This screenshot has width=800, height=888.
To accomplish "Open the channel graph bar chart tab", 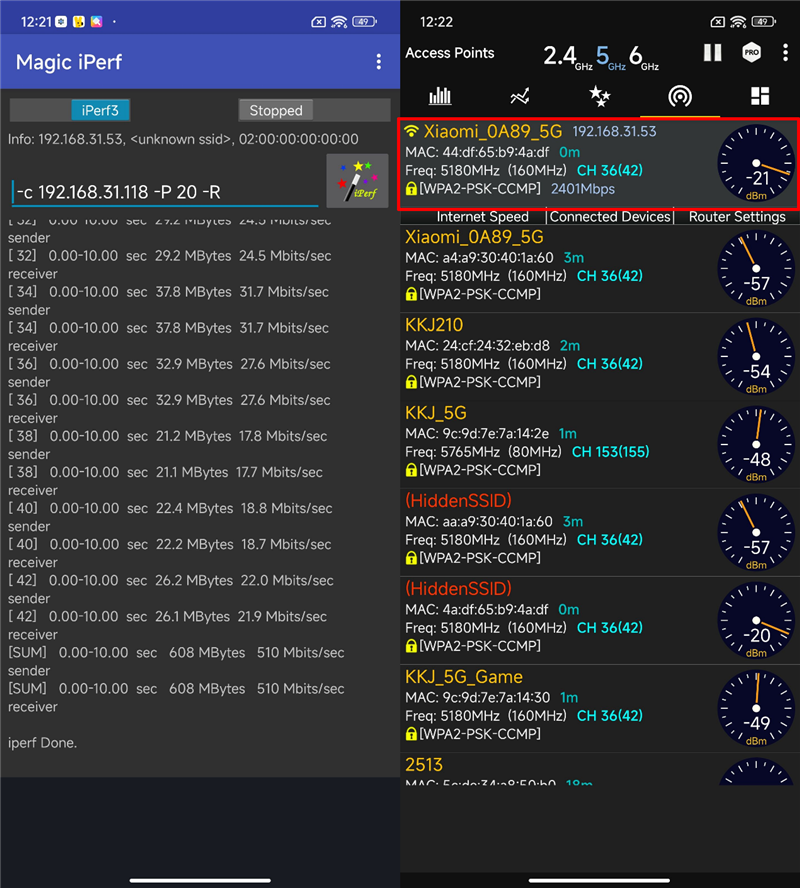I will [x=440, y=96].
